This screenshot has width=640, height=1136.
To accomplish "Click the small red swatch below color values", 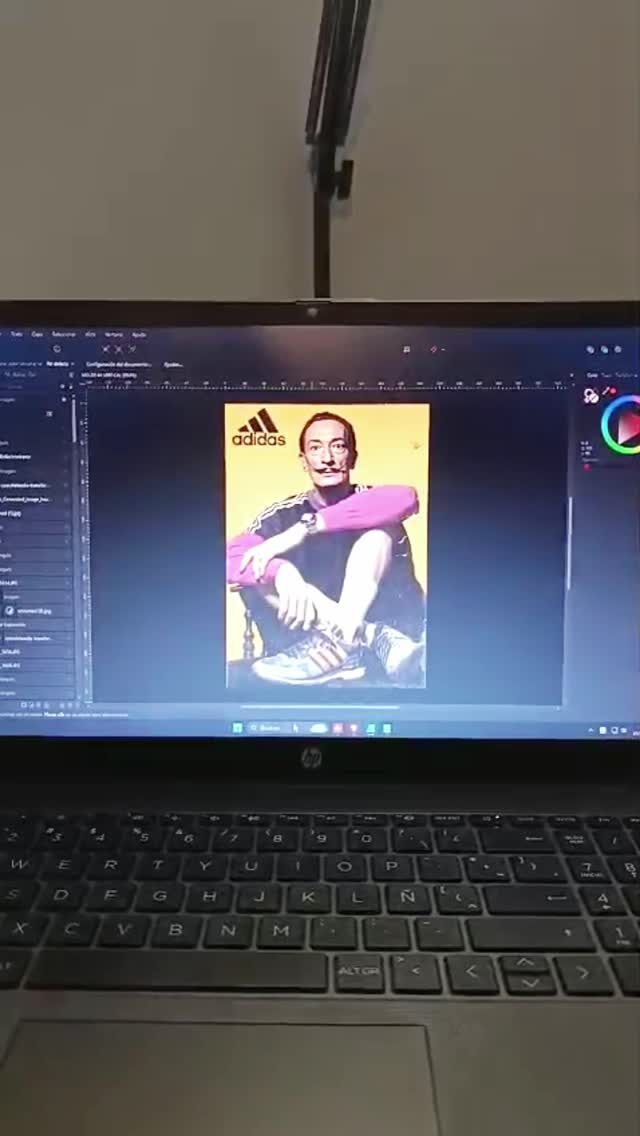I will 586,467.
